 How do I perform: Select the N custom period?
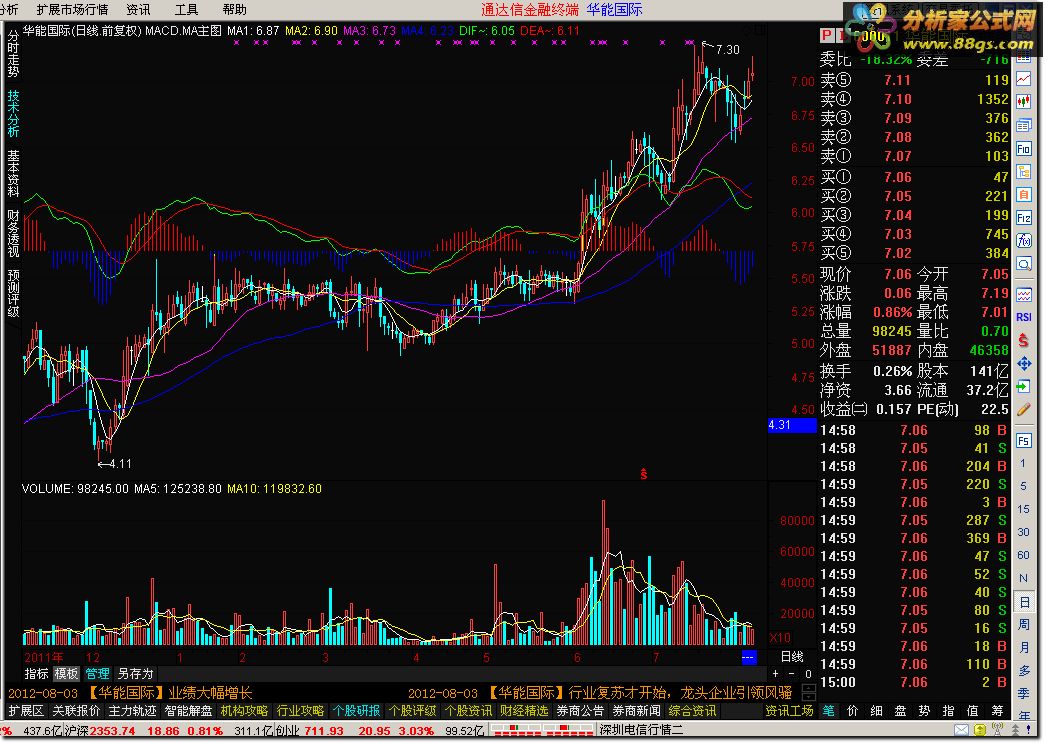coord(1024,578)
